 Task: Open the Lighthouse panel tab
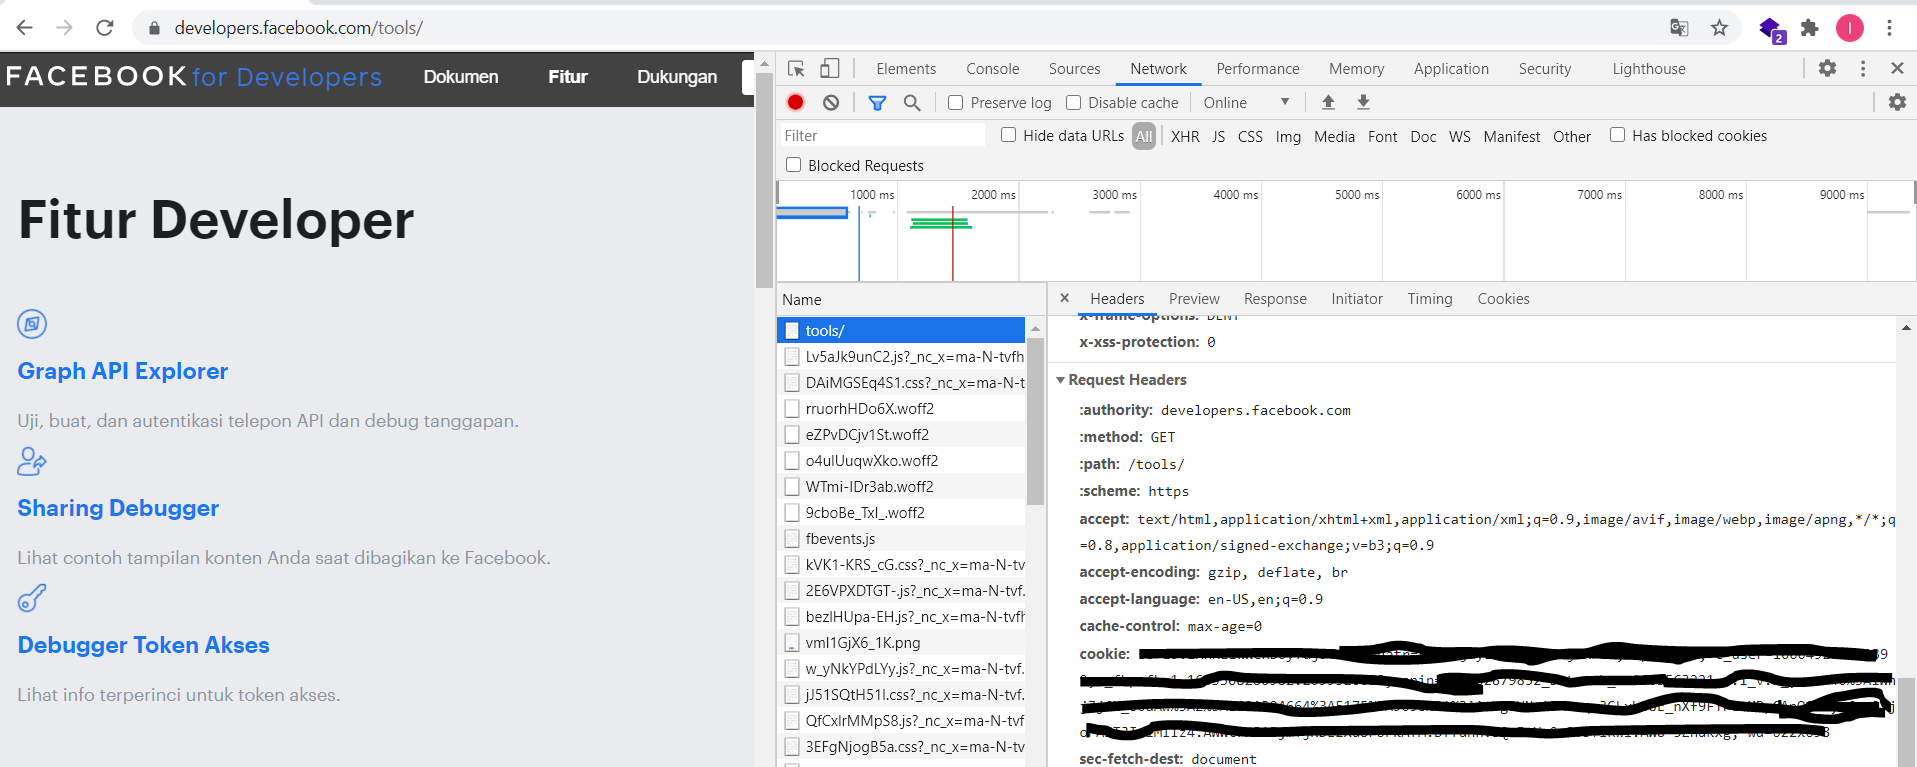[x=1648, y=68]
